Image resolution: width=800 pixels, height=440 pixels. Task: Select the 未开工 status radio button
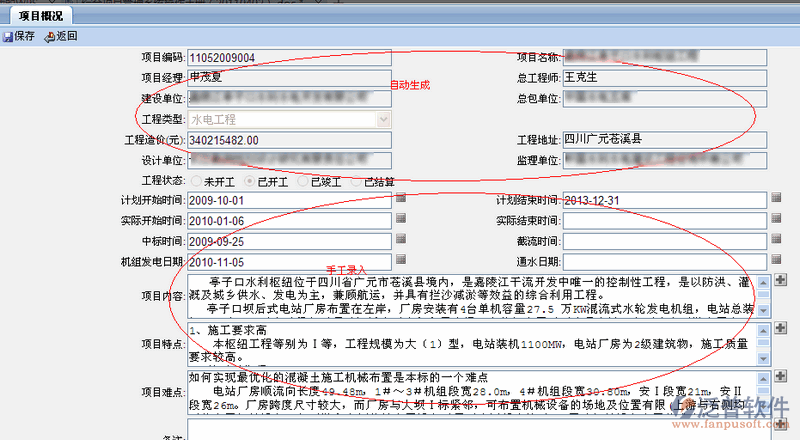196,181
